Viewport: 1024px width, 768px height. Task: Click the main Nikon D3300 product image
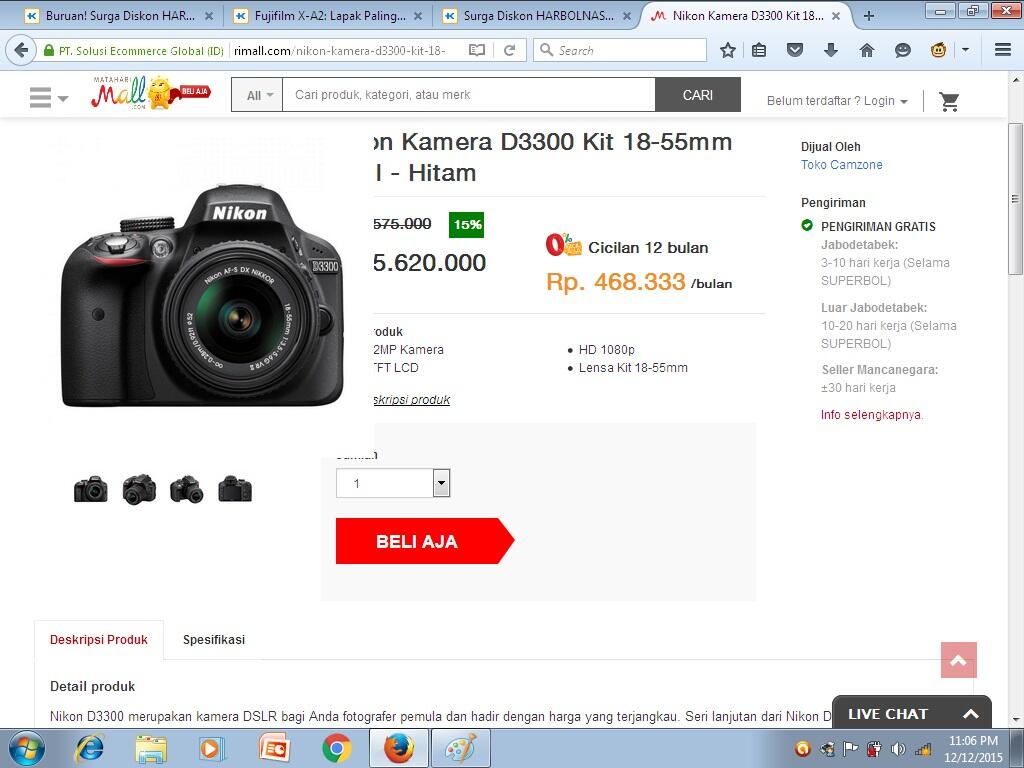[202, 295]
